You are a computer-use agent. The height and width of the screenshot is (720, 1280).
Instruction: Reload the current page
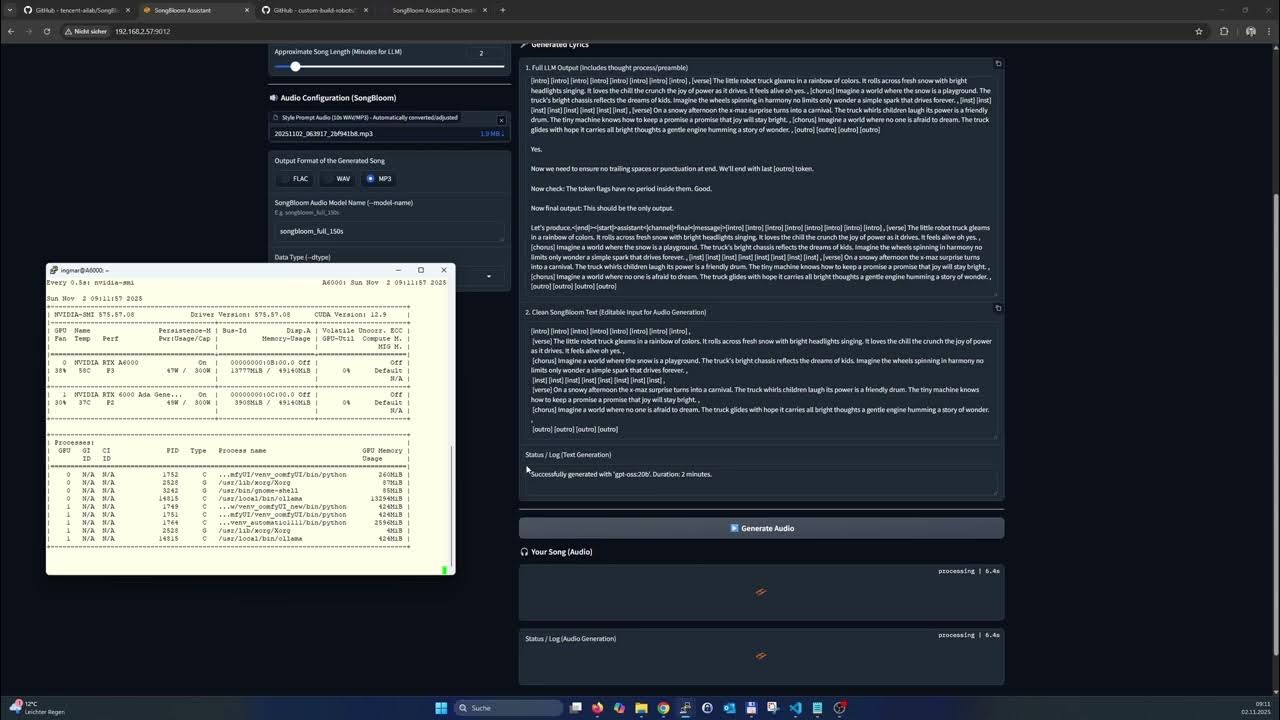(x=47, y=31)
